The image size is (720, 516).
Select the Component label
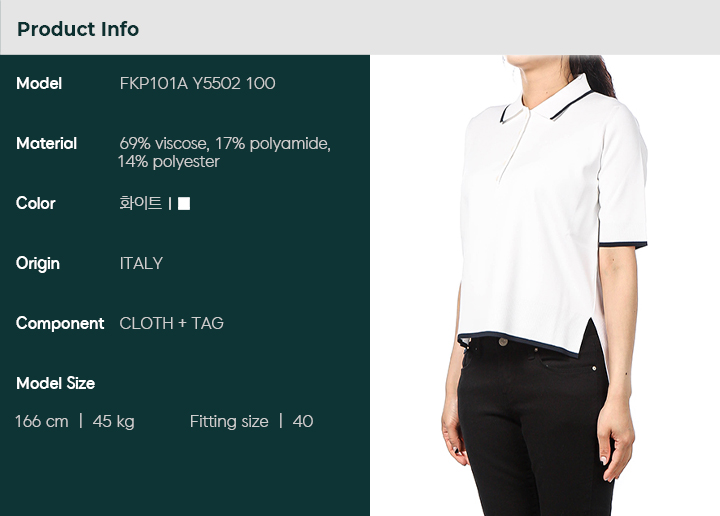60,324
